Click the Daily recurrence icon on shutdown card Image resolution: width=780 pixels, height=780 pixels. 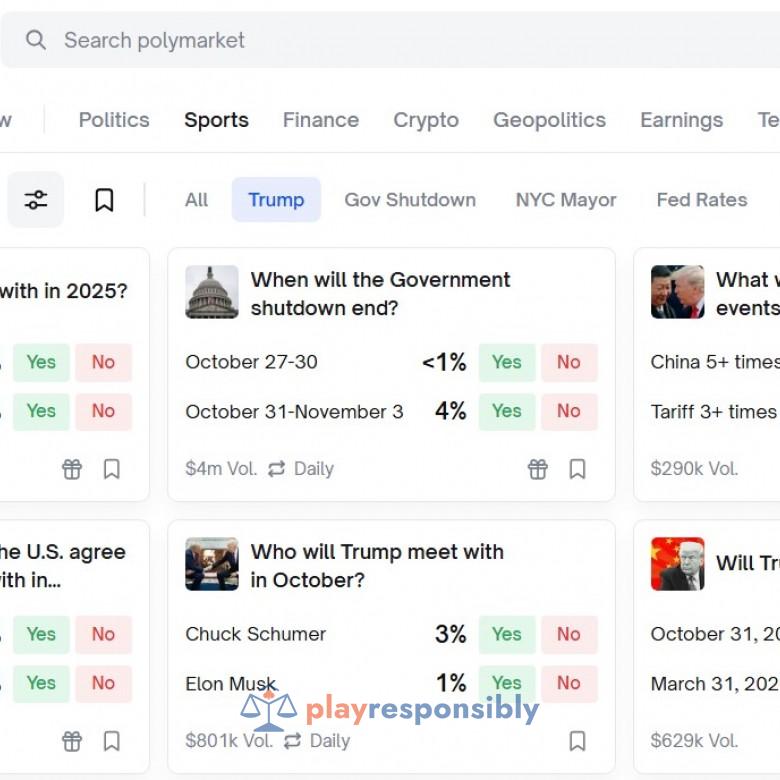(x=277, y=469)
